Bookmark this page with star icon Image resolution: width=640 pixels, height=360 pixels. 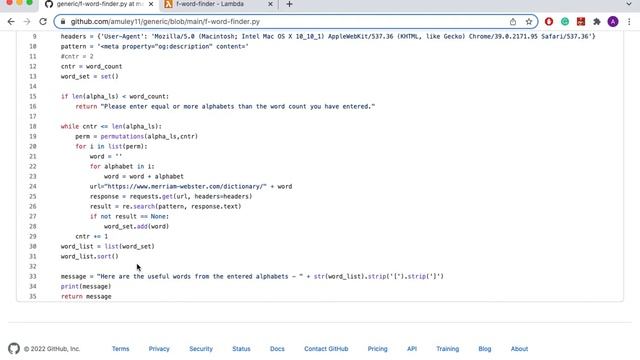point(529,22)
